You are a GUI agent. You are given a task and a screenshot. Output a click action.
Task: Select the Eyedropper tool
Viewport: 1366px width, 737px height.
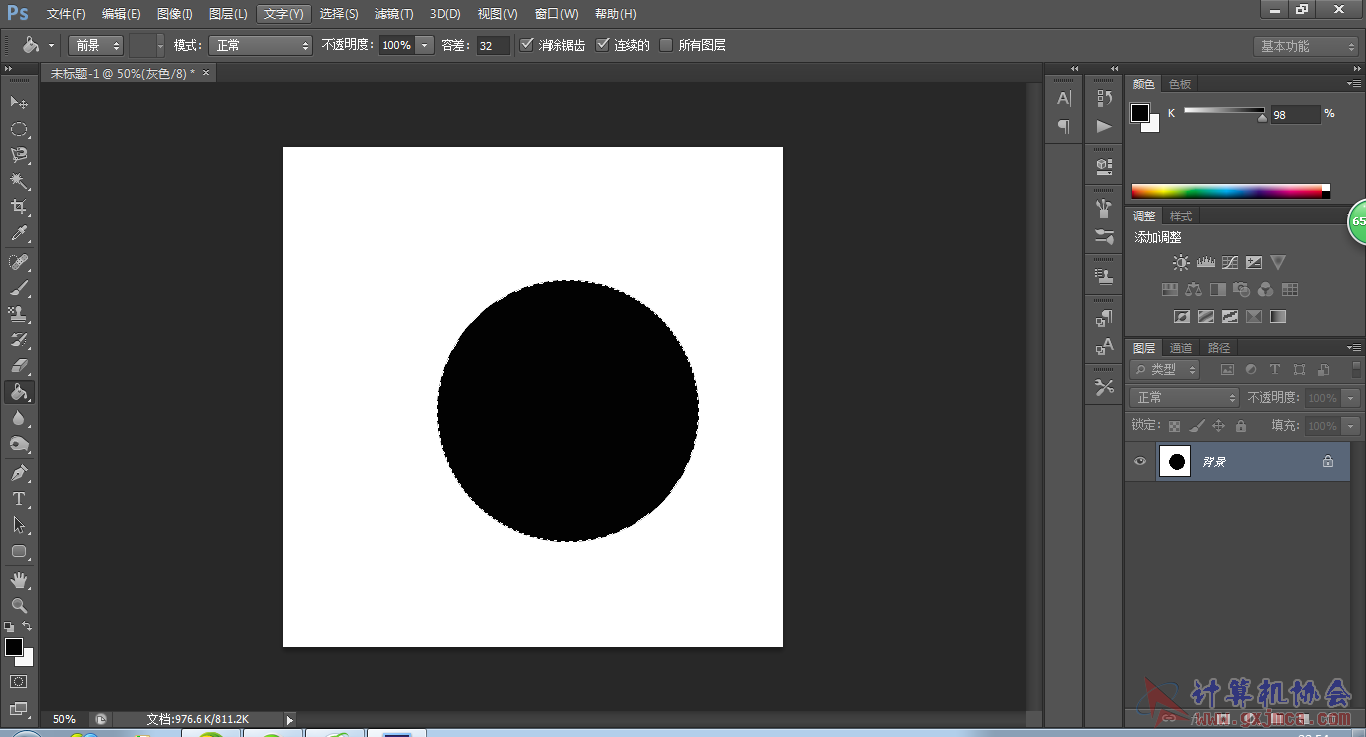click(19, 234)
